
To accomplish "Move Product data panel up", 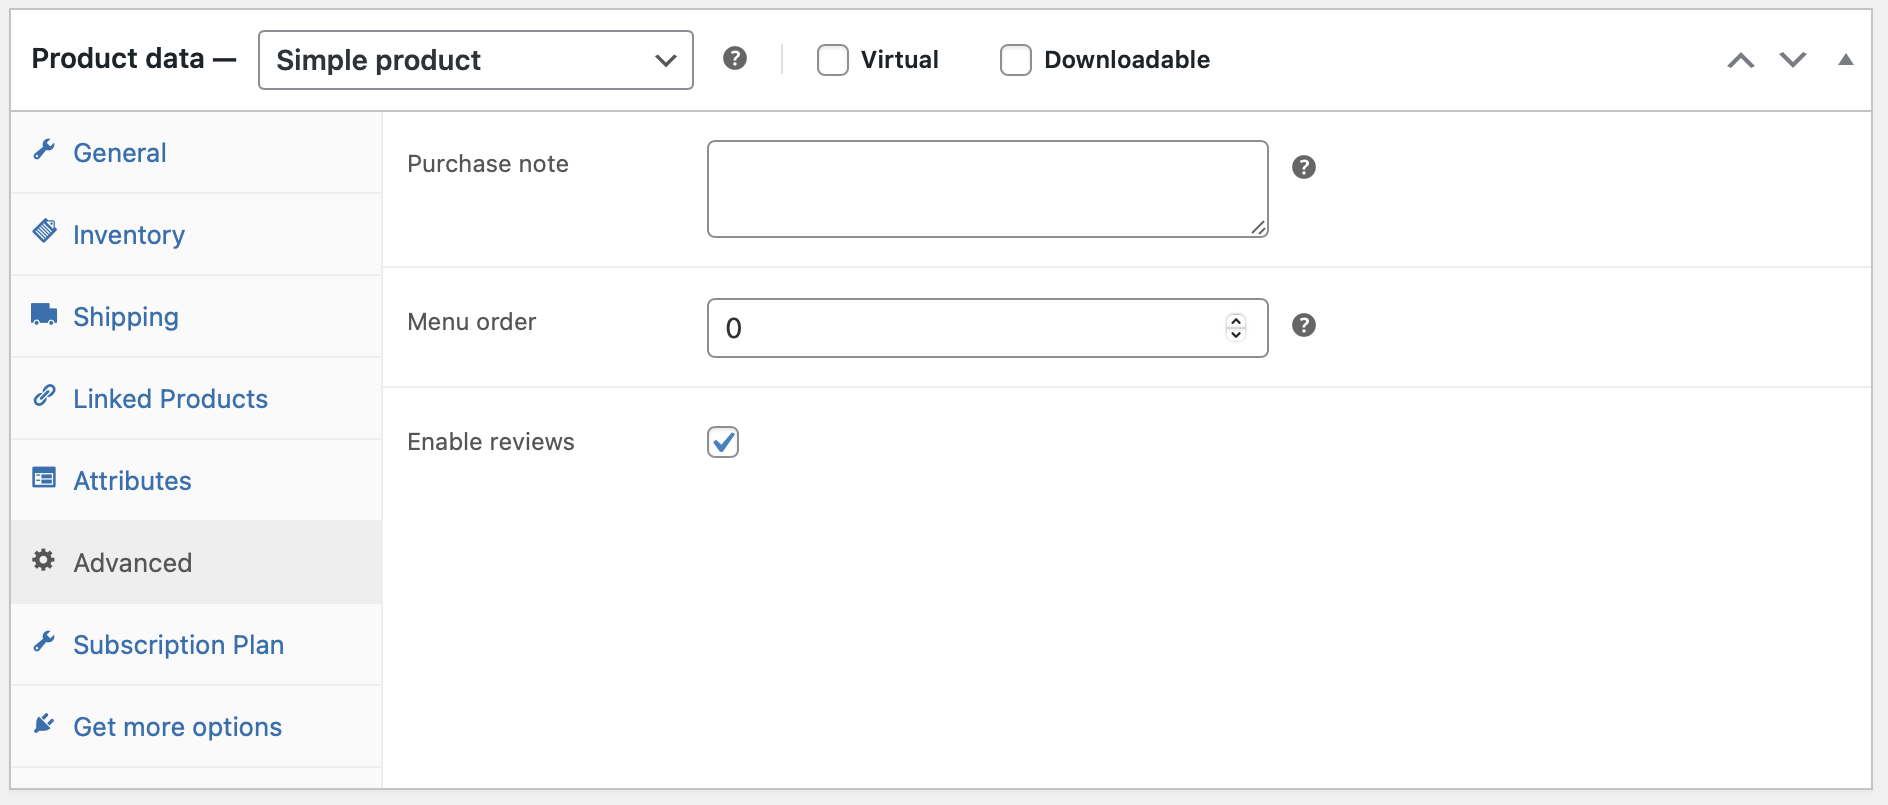I will pos(1741,60).
